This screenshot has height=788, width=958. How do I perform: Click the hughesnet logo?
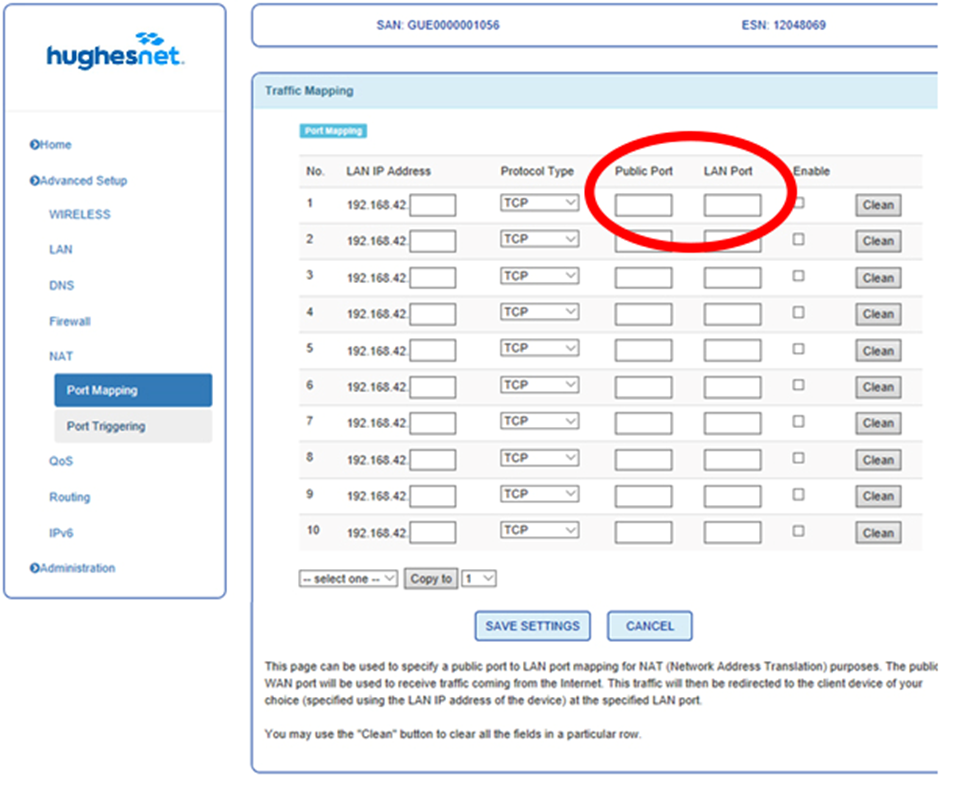113,55
